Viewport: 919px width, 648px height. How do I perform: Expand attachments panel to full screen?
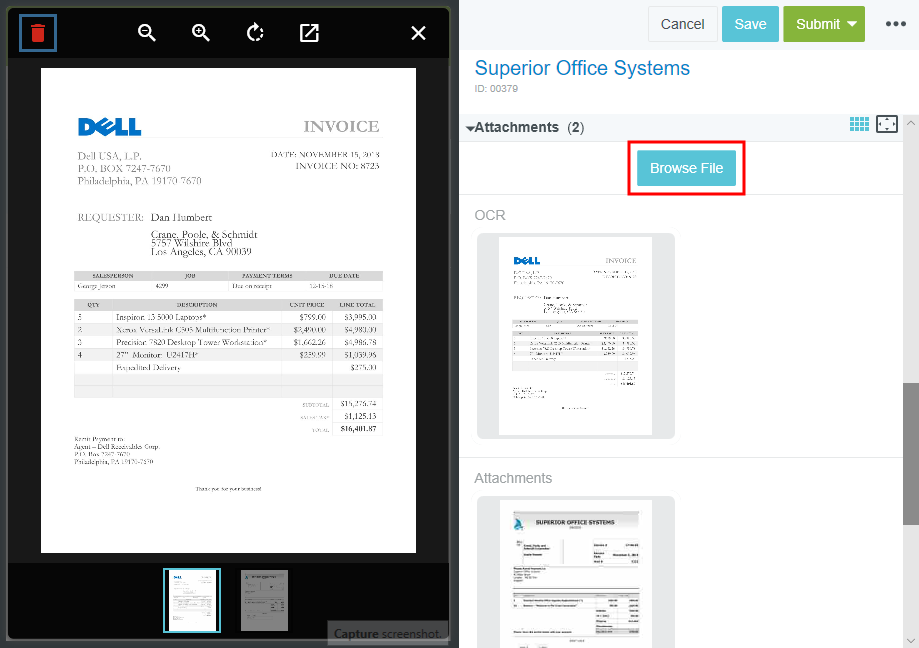(887, 124)
